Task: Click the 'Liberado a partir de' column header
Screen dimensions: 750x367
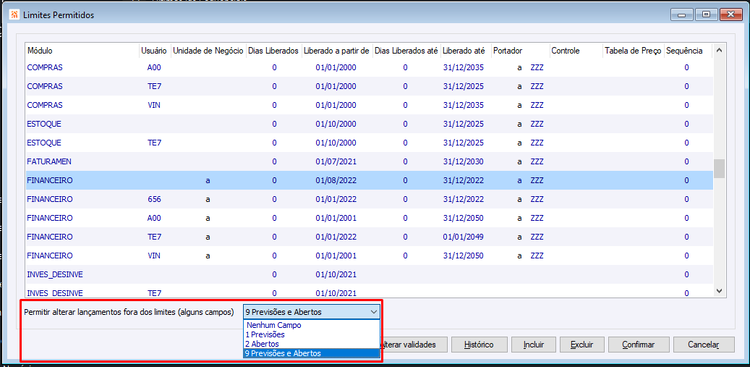Action: pyautogui.click(x=336, y=51)
